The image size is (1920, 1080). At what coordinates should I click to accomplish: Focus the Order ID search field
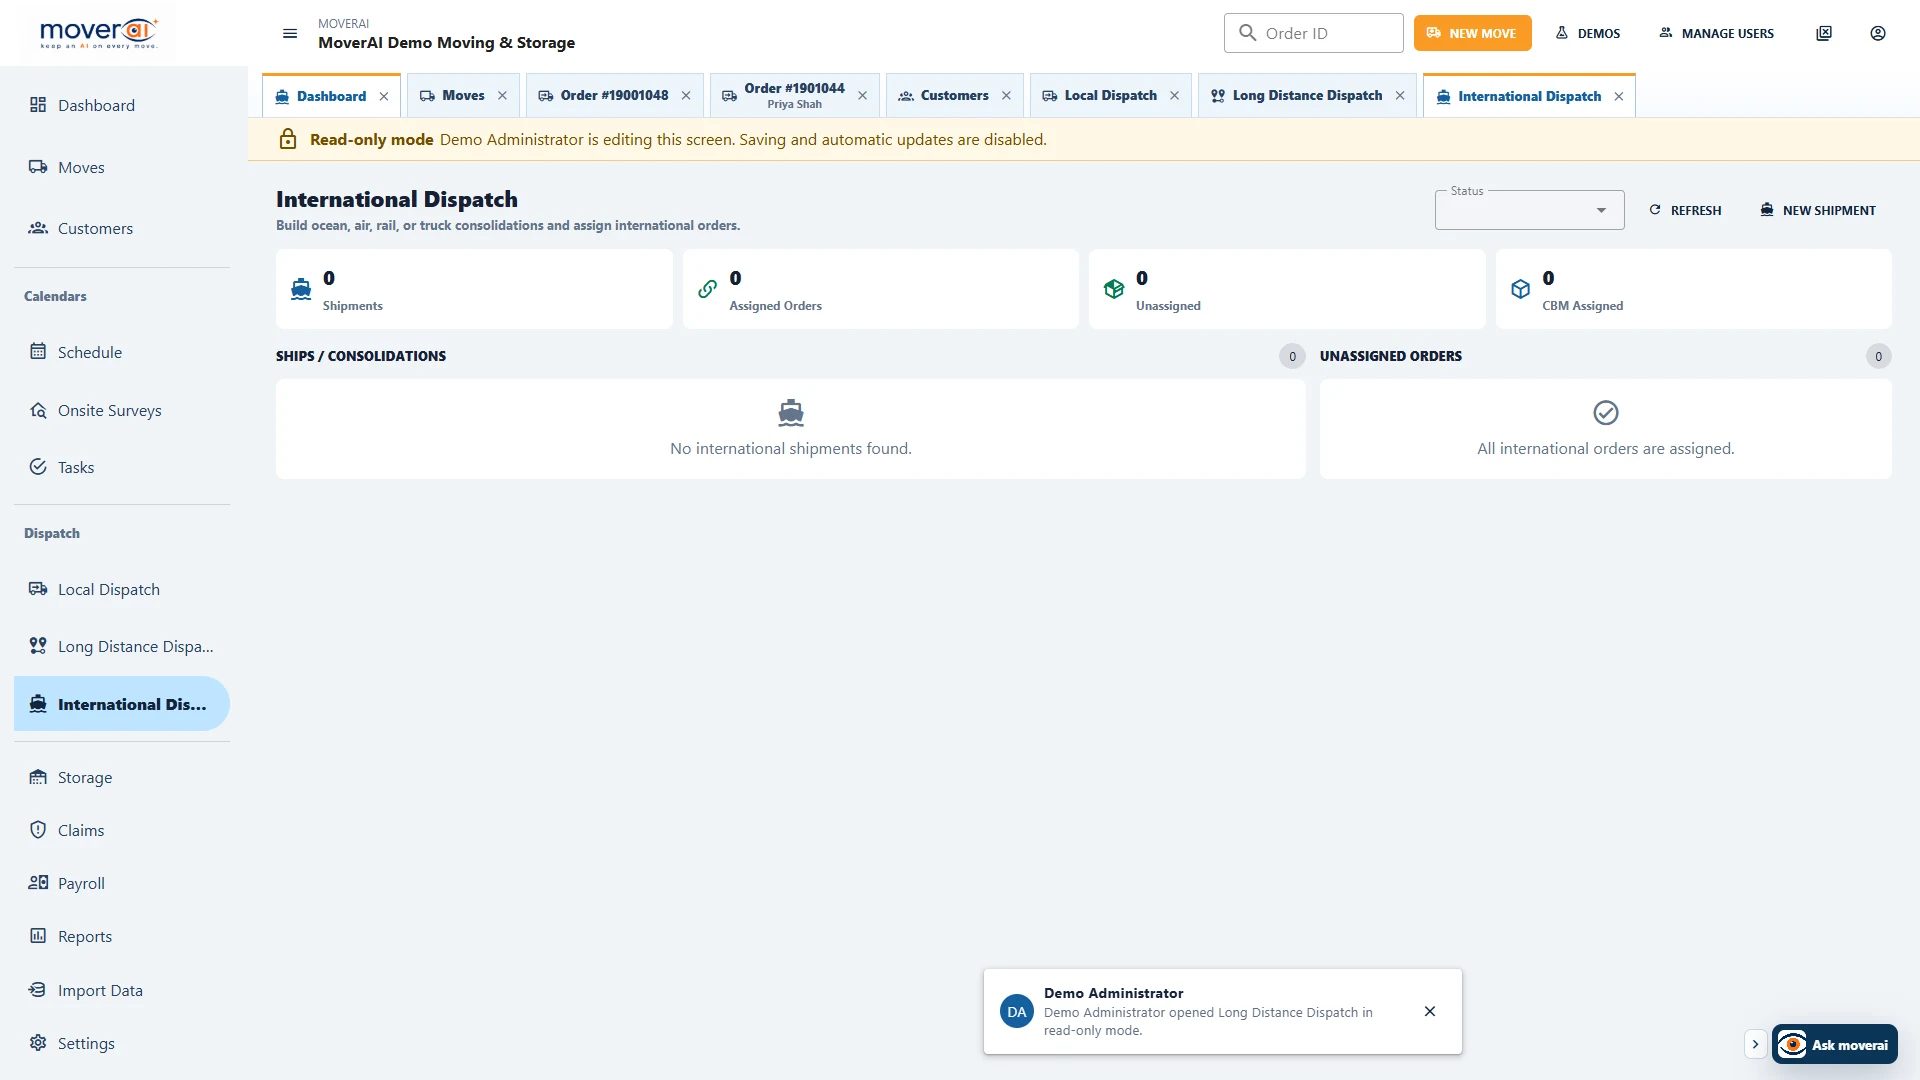(1314, 33)
